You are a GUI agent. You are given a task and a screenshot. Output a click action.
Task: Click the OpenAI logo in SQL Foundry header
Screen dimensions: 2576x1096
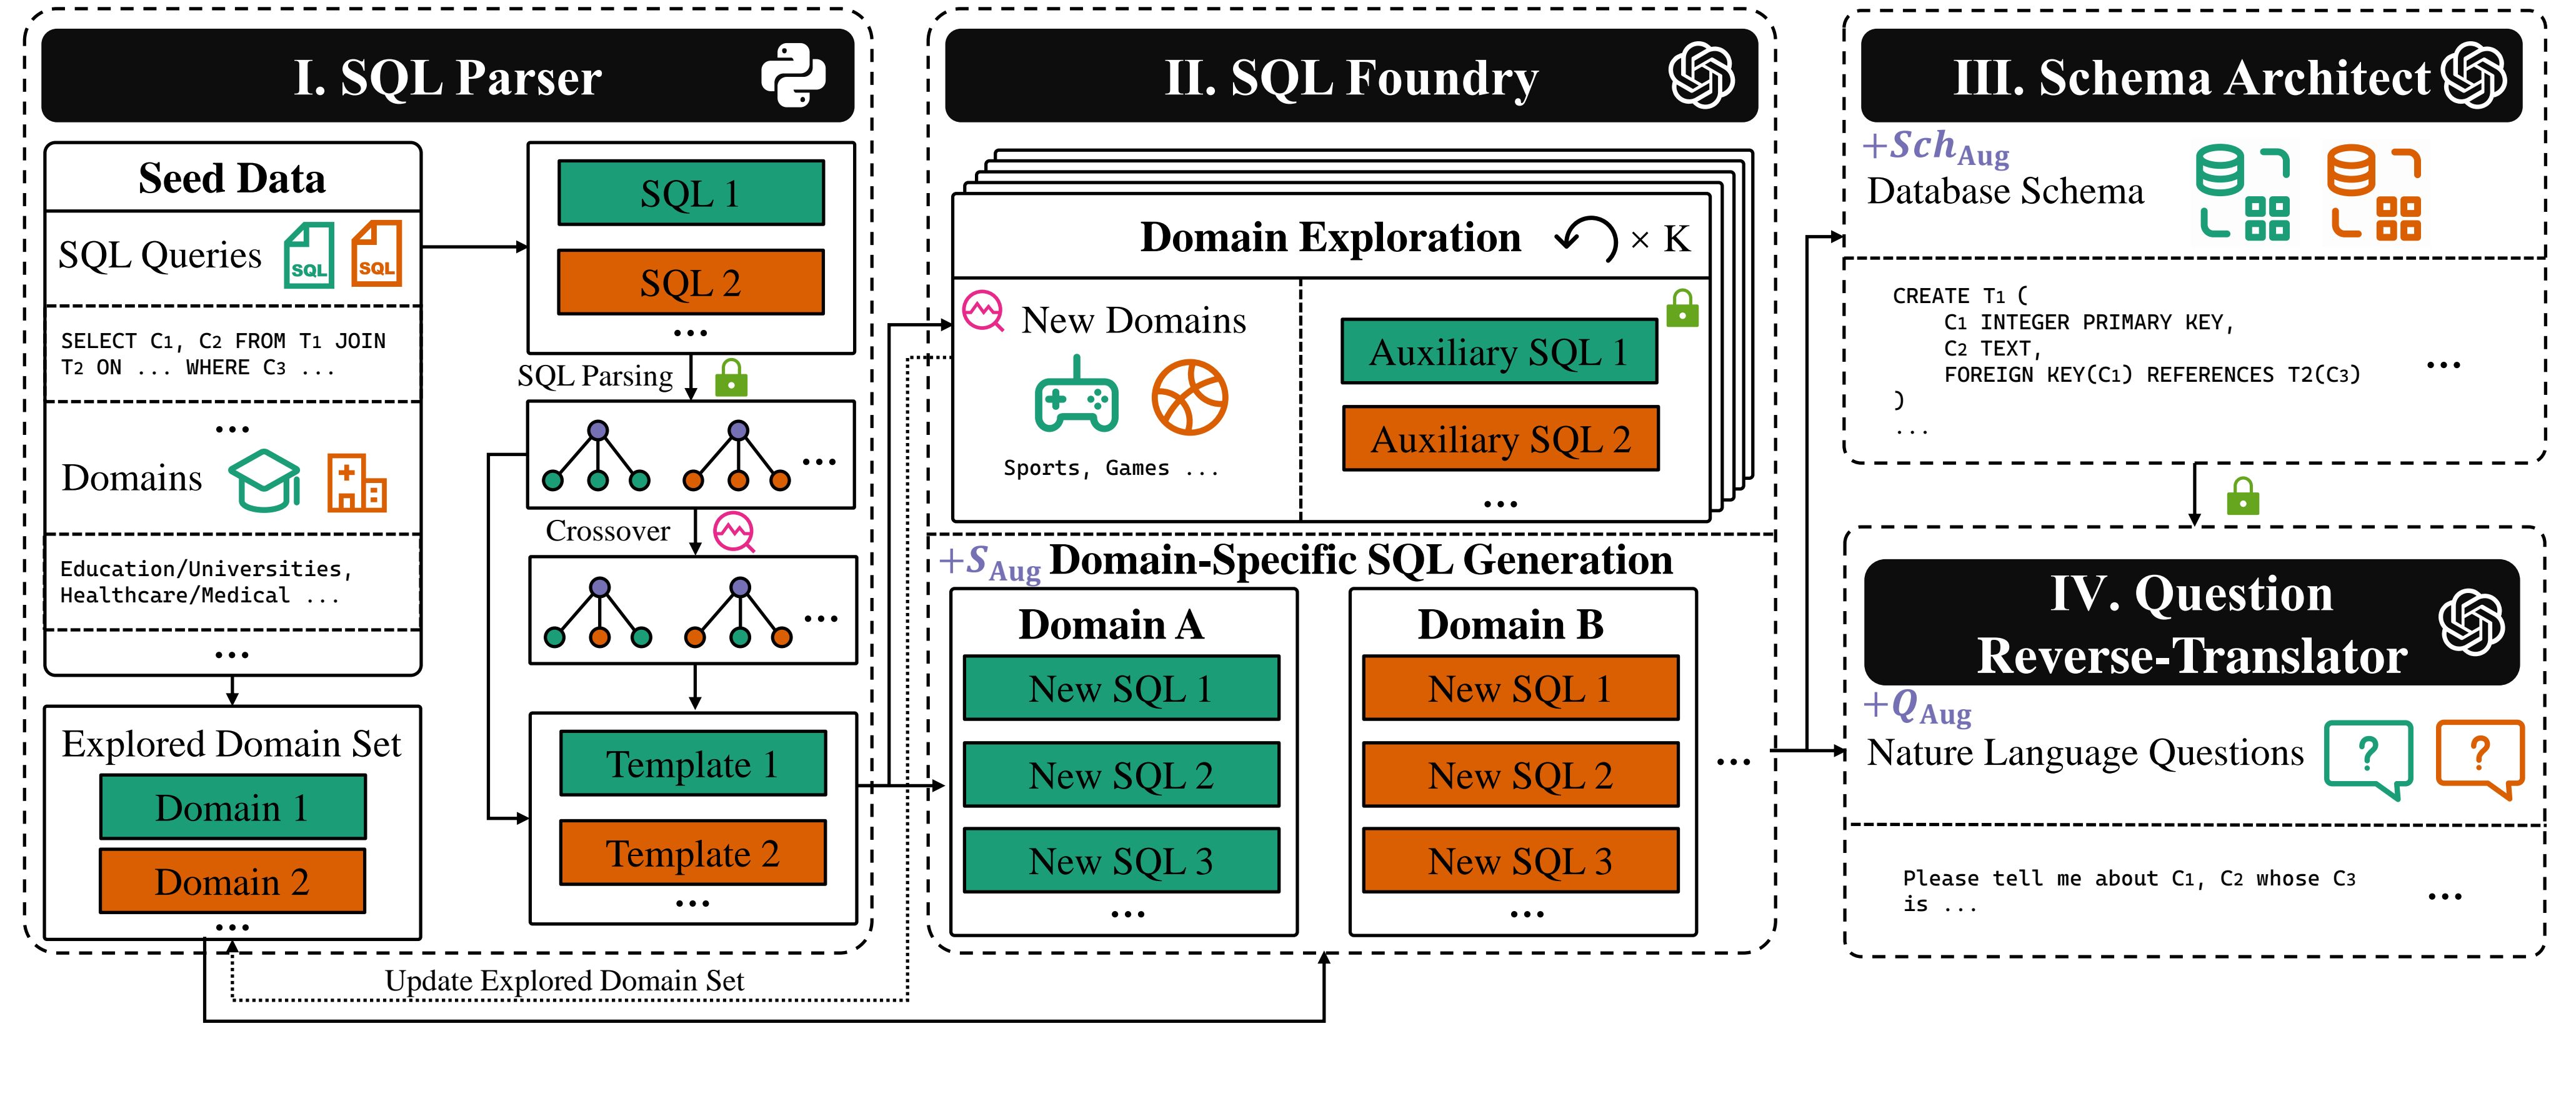point(1701,76)
